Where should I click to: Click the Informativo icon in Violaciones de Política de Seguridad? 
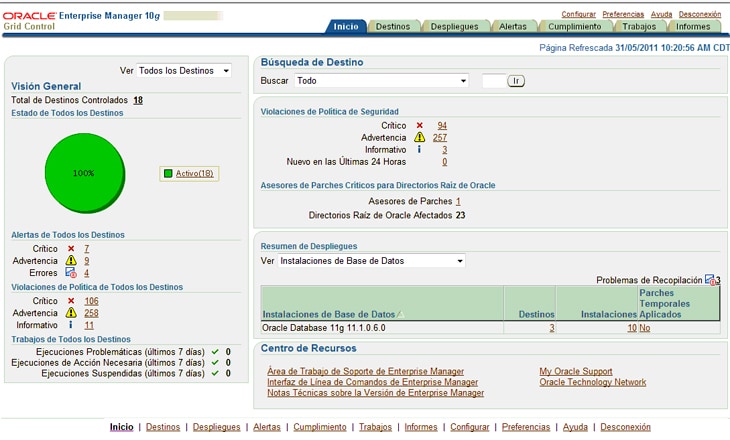419,149
